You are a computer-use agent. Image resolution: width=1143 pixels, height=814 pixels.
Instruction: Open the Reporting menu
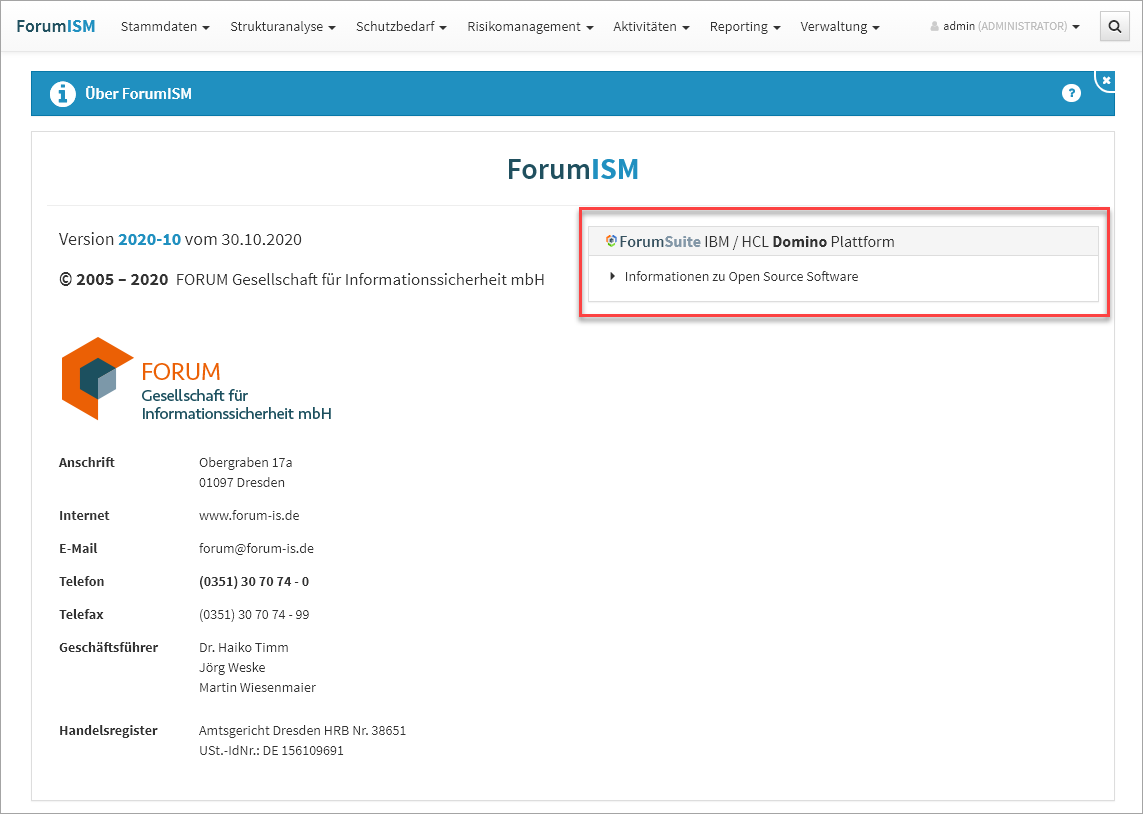[x=744, y=26]
